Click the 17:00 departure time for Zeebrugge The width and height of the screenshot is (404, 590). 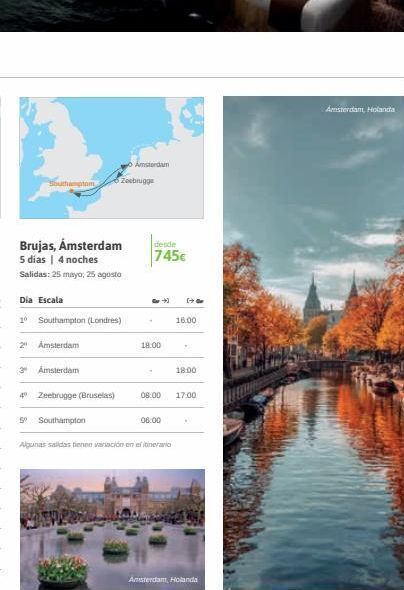click(x=186, y=395)
